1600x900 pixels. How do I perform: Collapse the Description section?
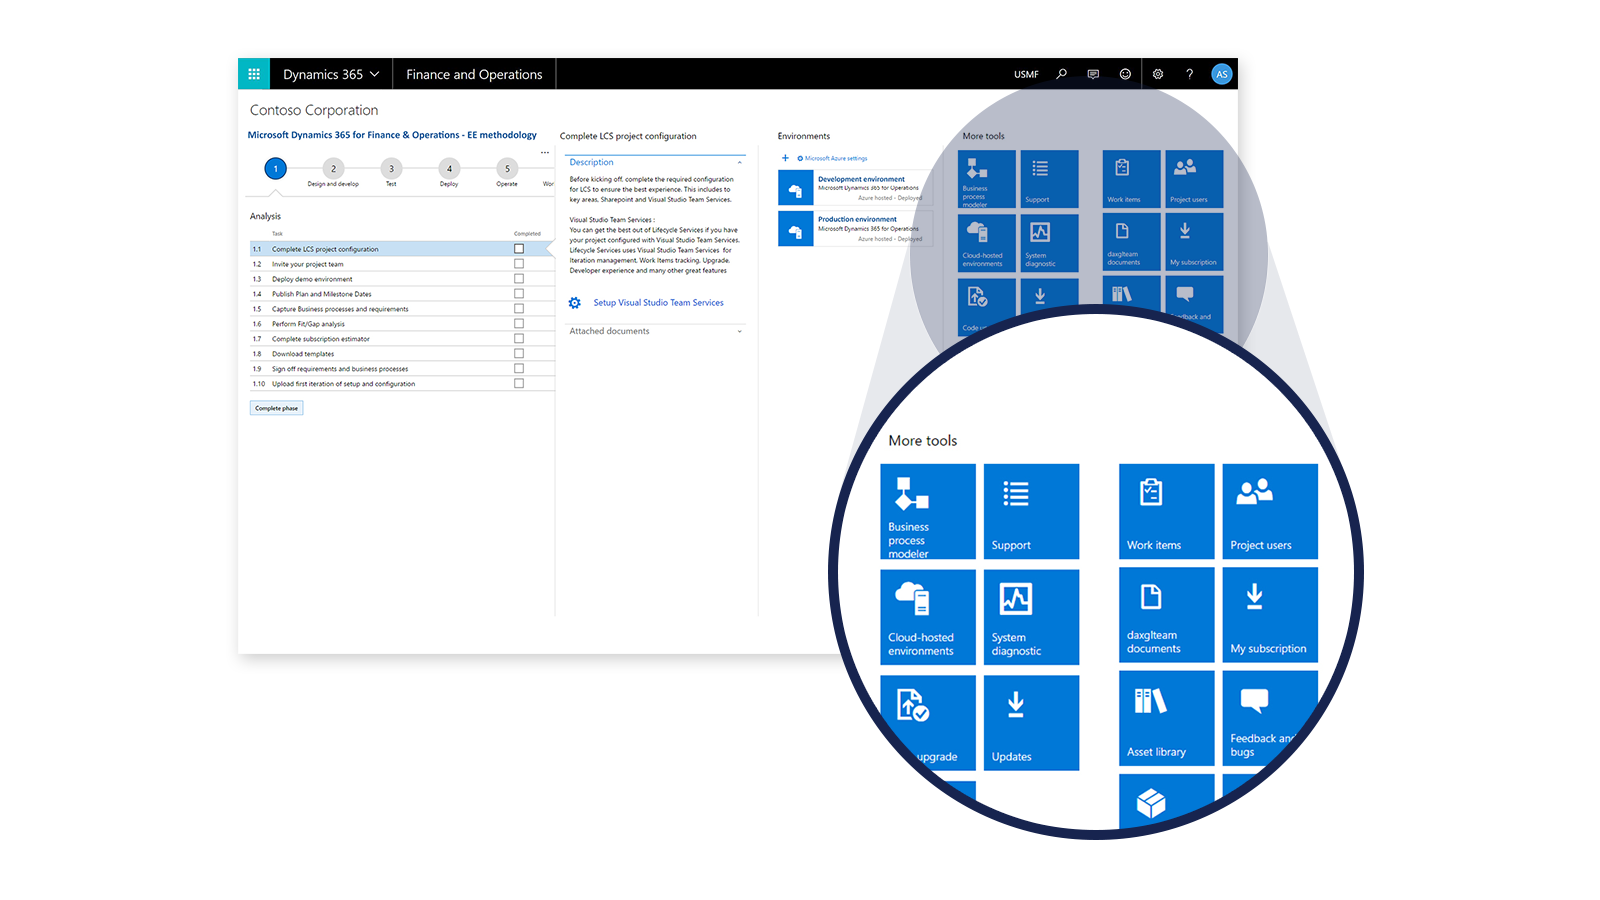pyautogui.click(x=740, y=162)
